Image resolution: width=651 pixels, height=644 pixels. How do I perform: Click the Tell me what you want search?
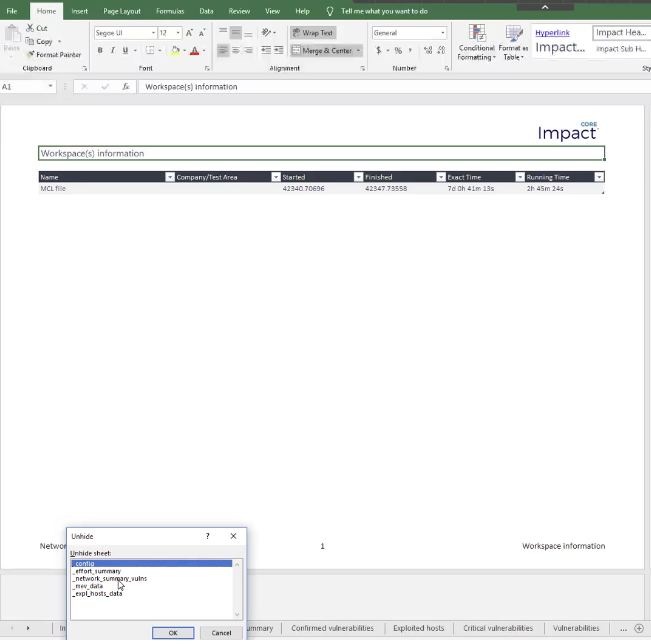point(384,11)
